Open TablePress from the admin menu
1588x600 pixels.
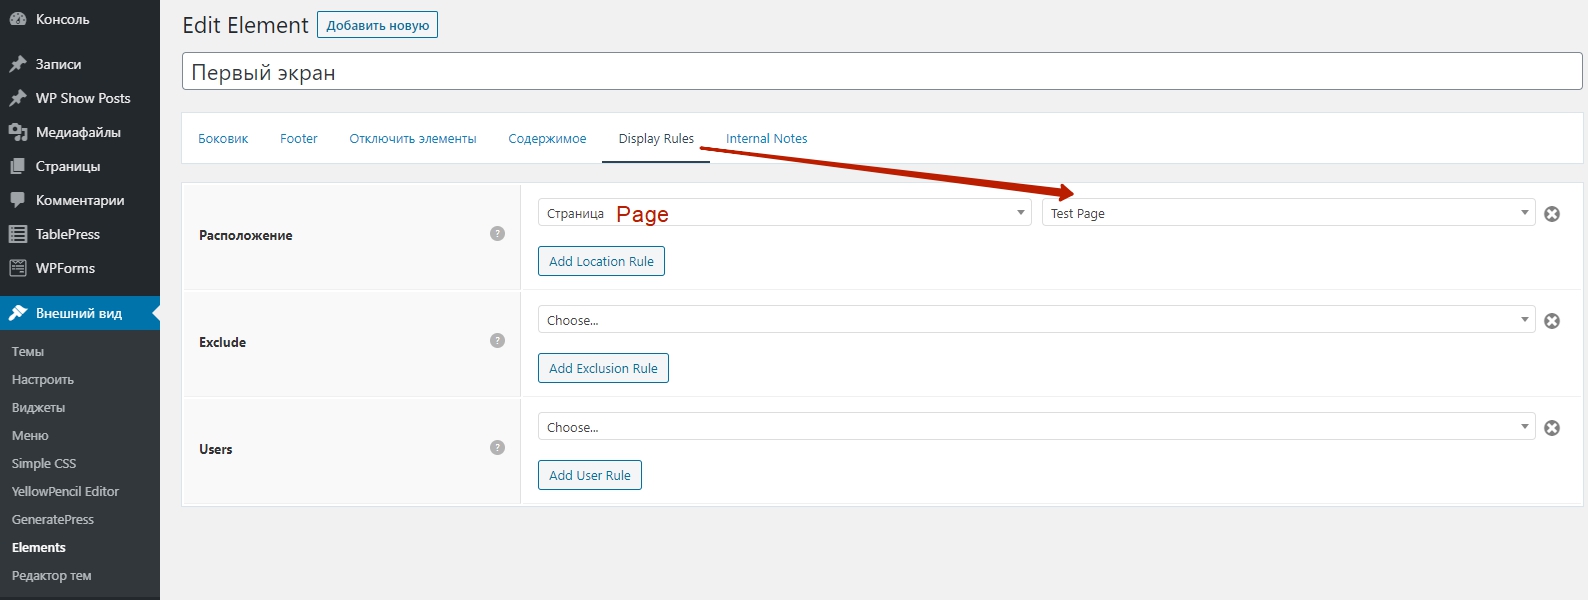[x=67, y=234]
